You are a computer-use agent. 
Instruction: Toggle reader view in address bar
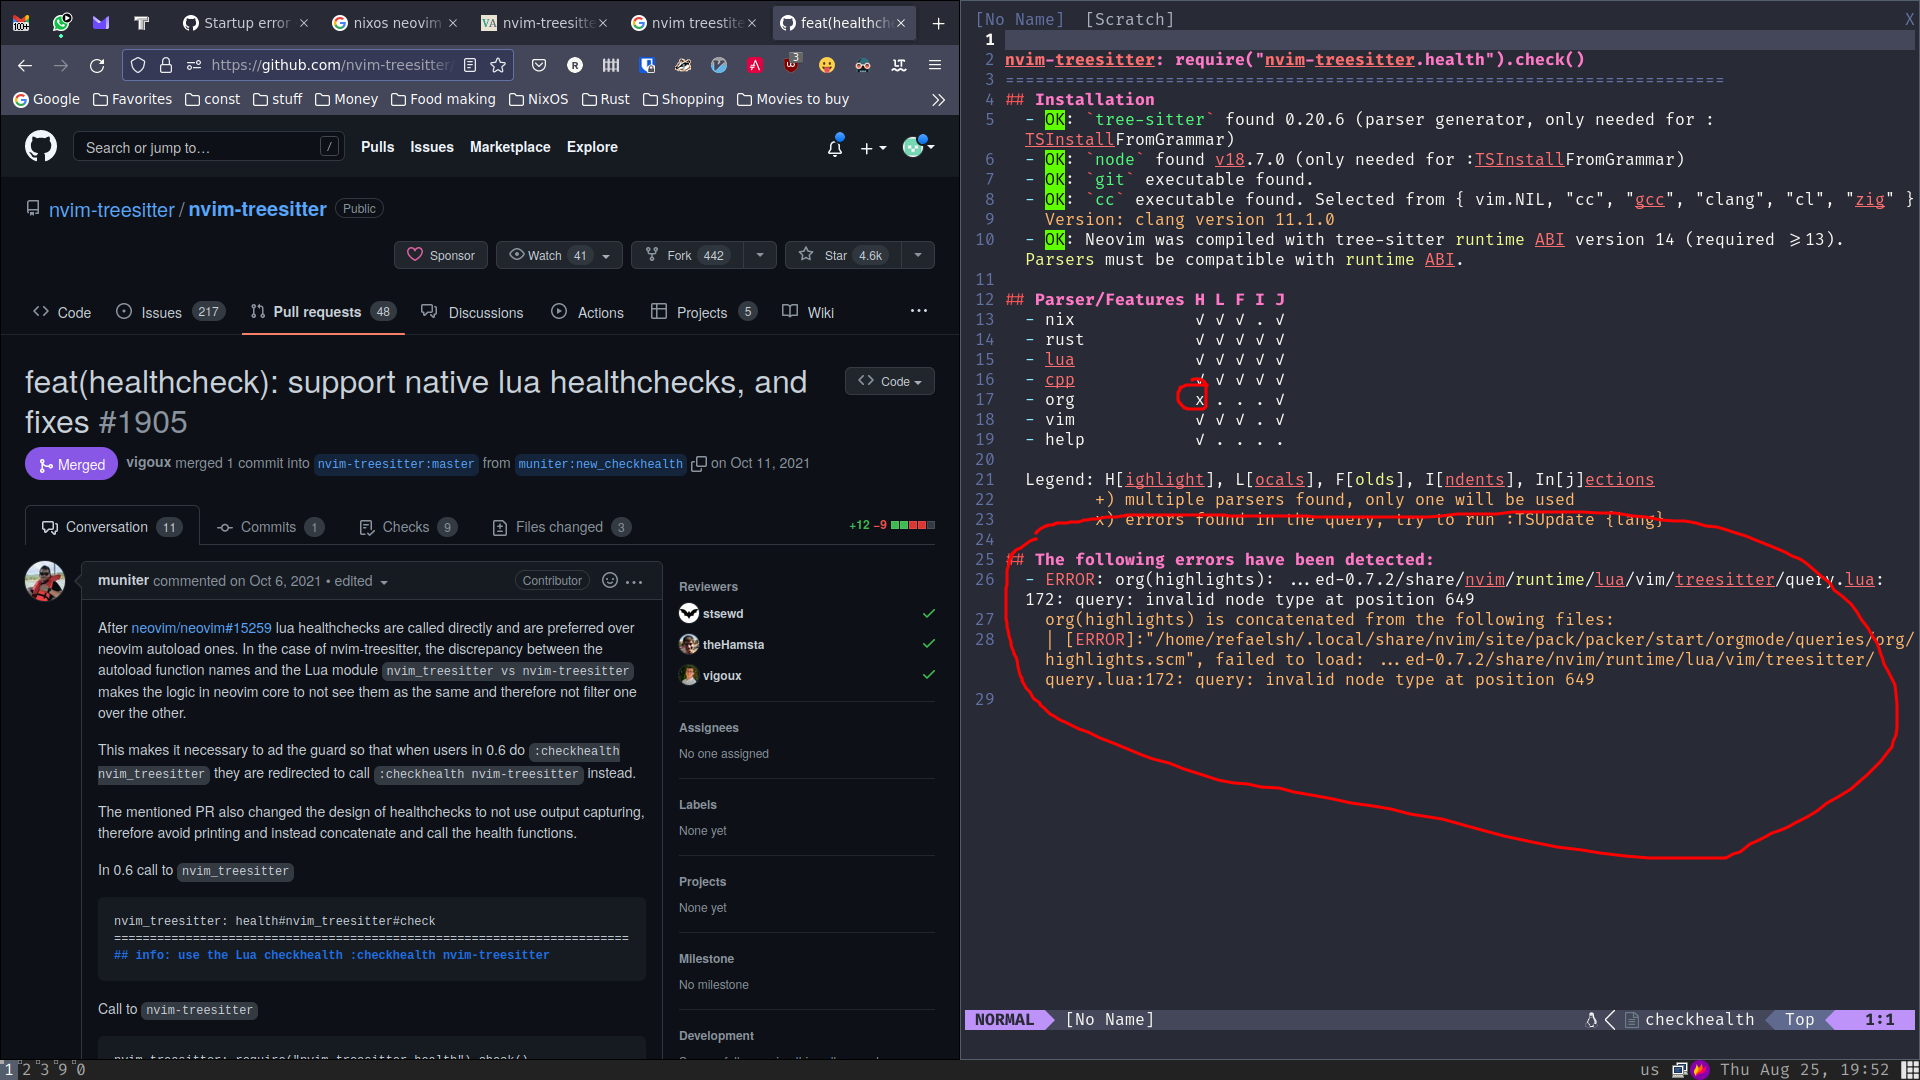coord(470,65)
